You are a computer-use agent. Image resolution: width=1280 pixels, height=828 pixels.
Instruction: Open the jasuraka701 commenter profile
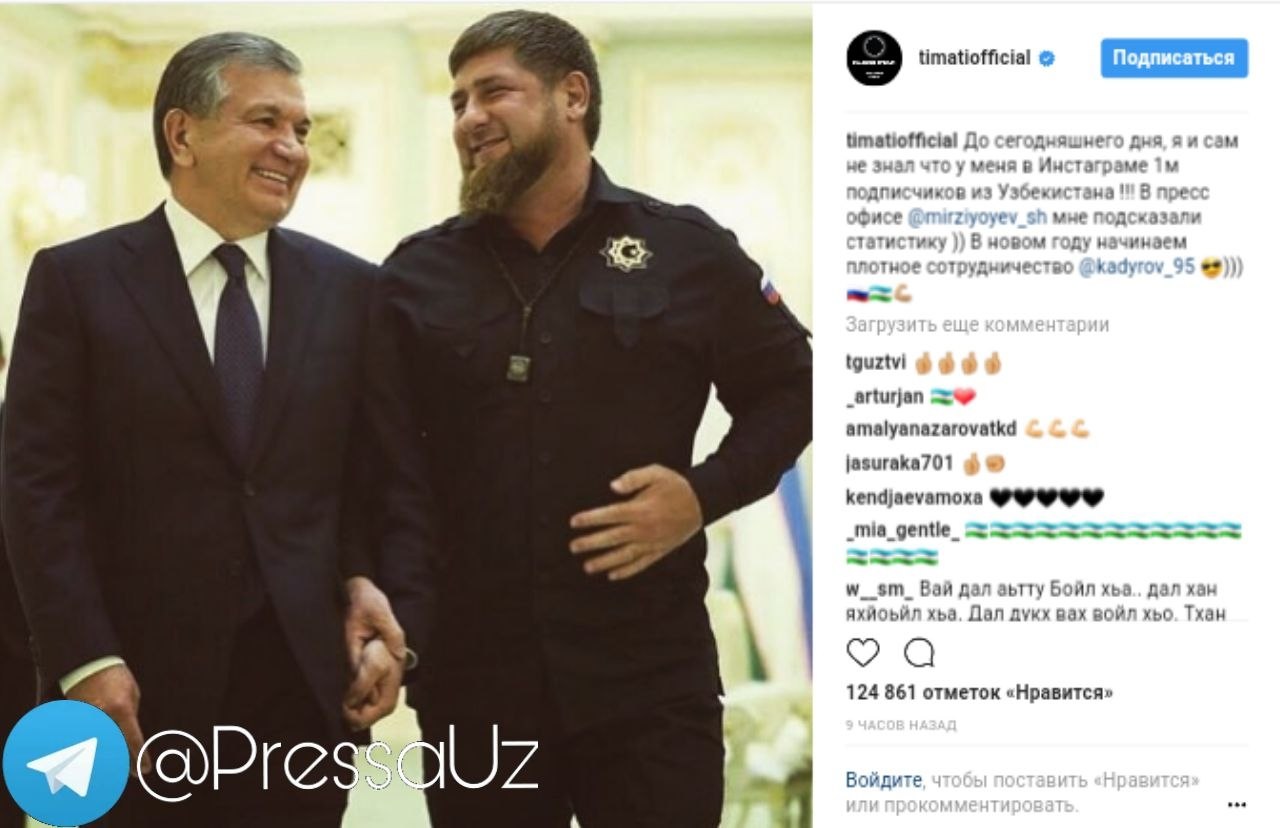pyautogui.click(x=899, y=463)
